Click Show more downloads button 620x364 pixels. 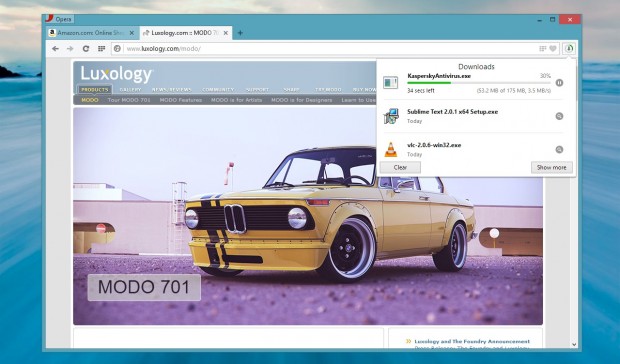(x=552, y=168)
